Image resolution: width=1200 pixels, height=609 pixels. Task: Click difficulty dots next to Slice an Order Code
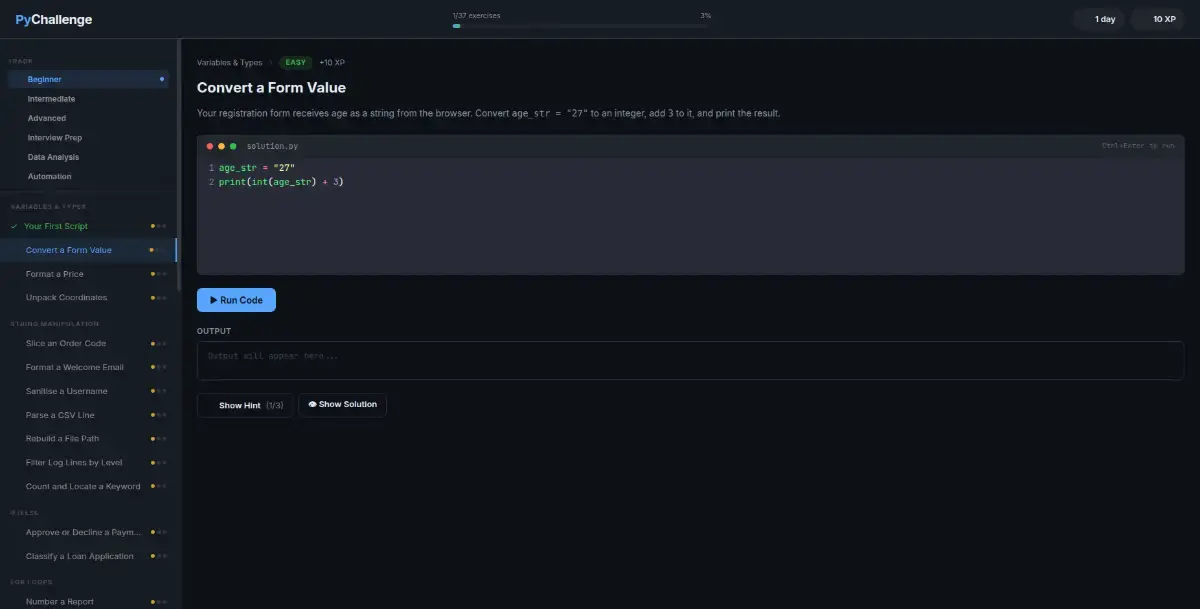pyautogui.click(x=158, y=344)
